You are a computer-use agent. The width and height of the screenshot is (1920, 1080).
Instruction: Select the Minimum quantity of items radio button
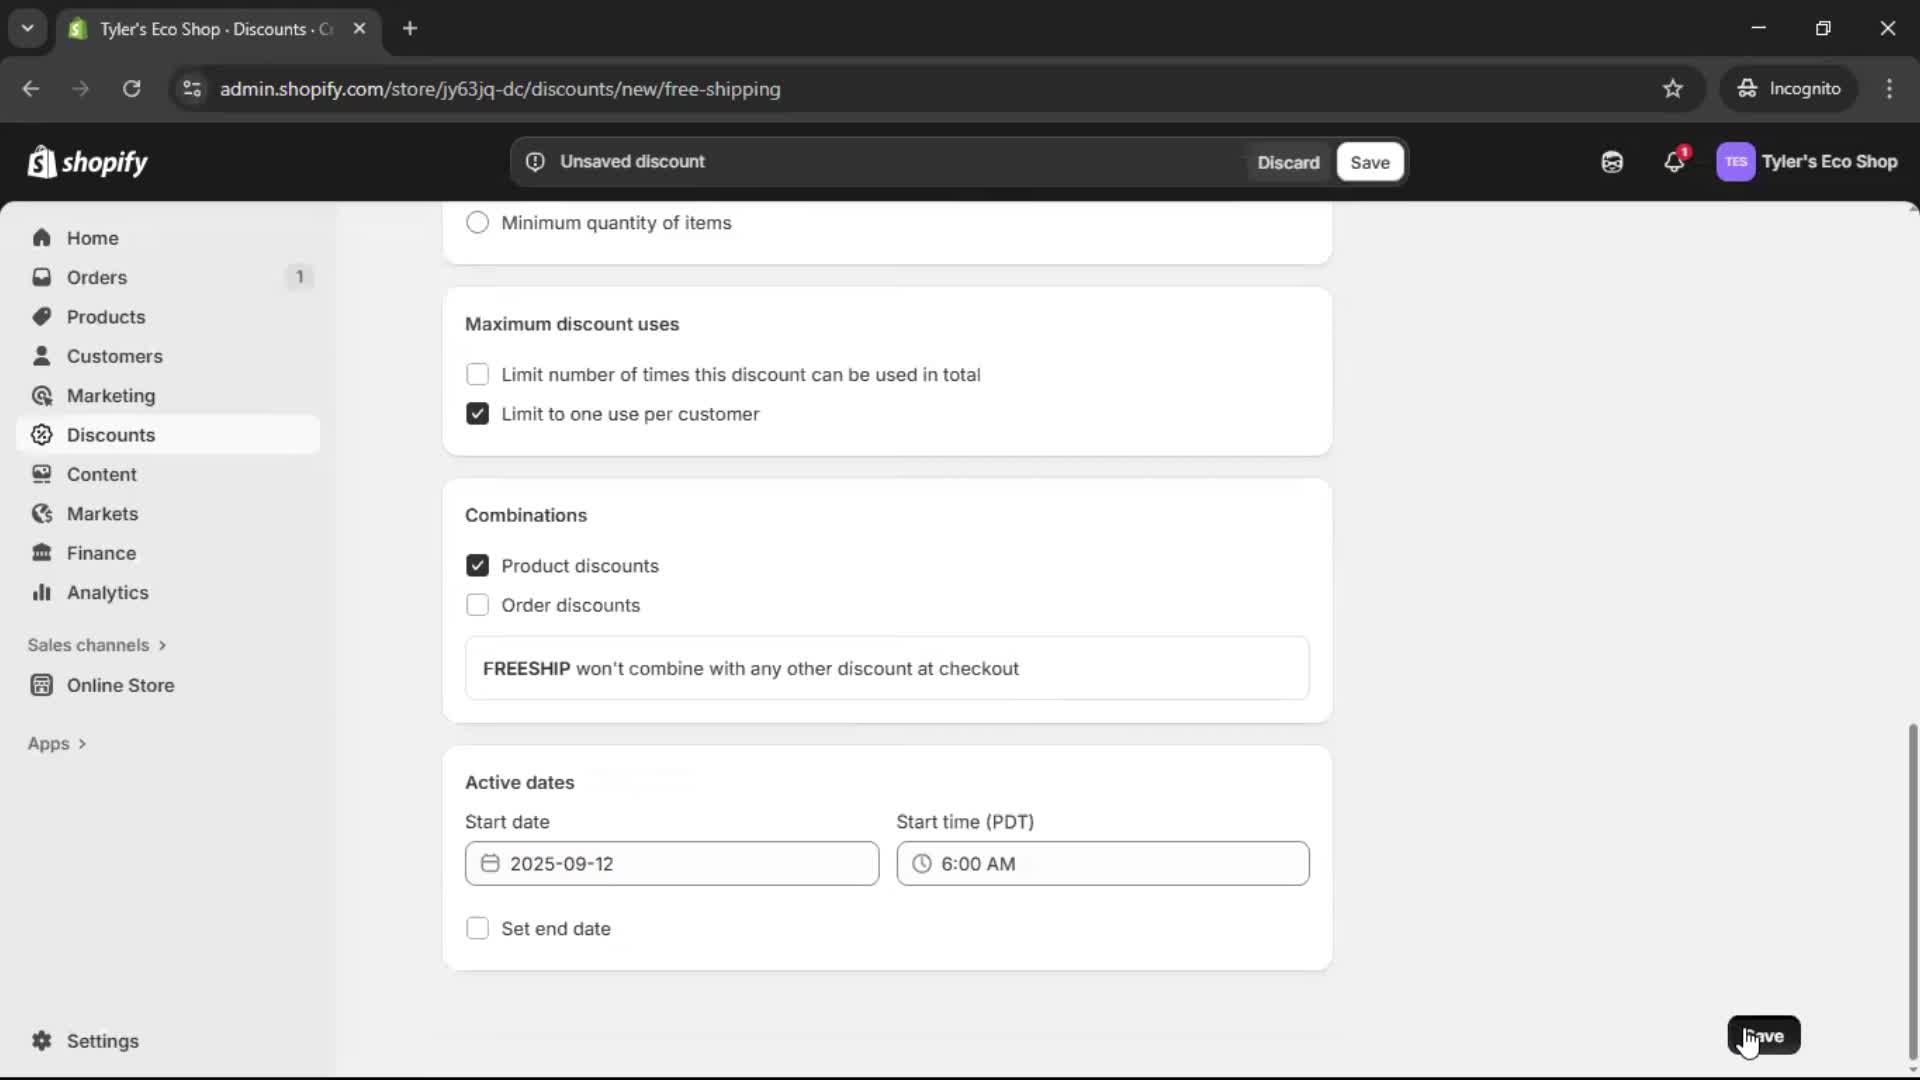click(x=477, y=222)
